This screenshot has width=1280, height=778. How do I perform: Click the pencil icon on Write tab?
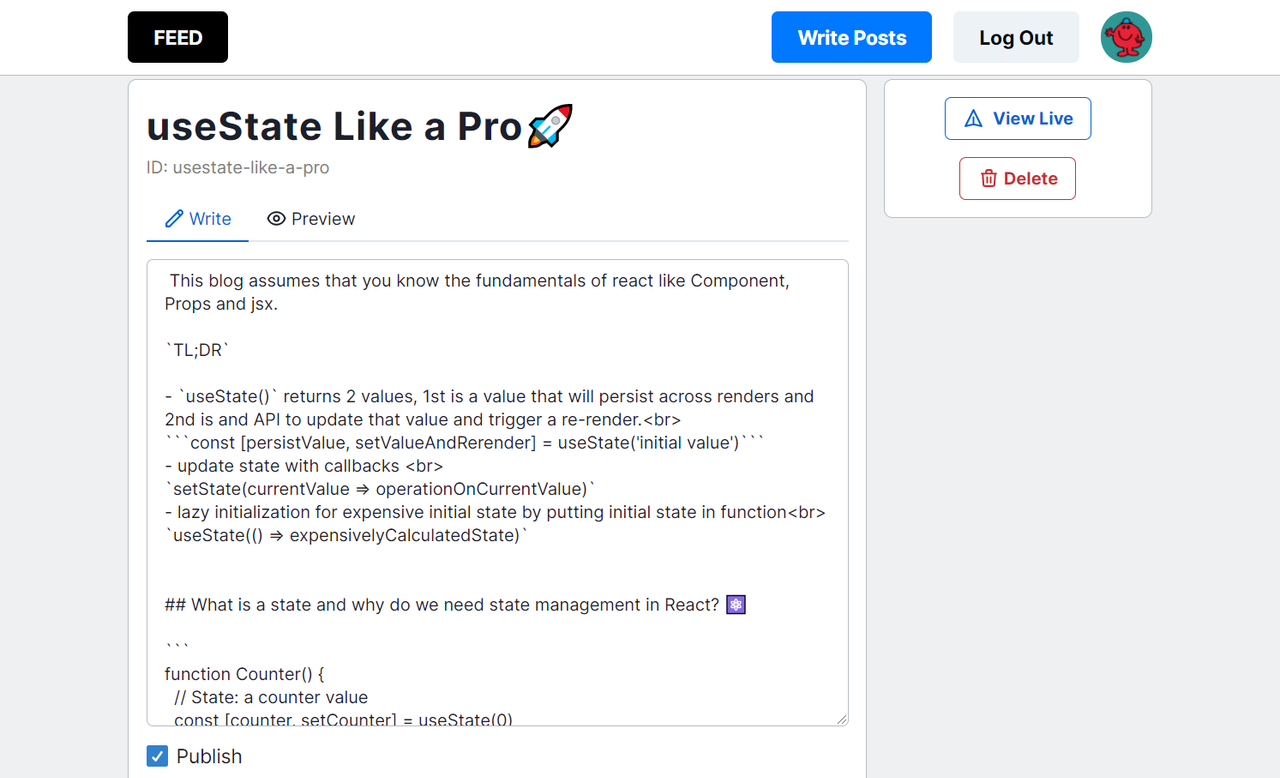pyautogui.click(x=174, y=219)
